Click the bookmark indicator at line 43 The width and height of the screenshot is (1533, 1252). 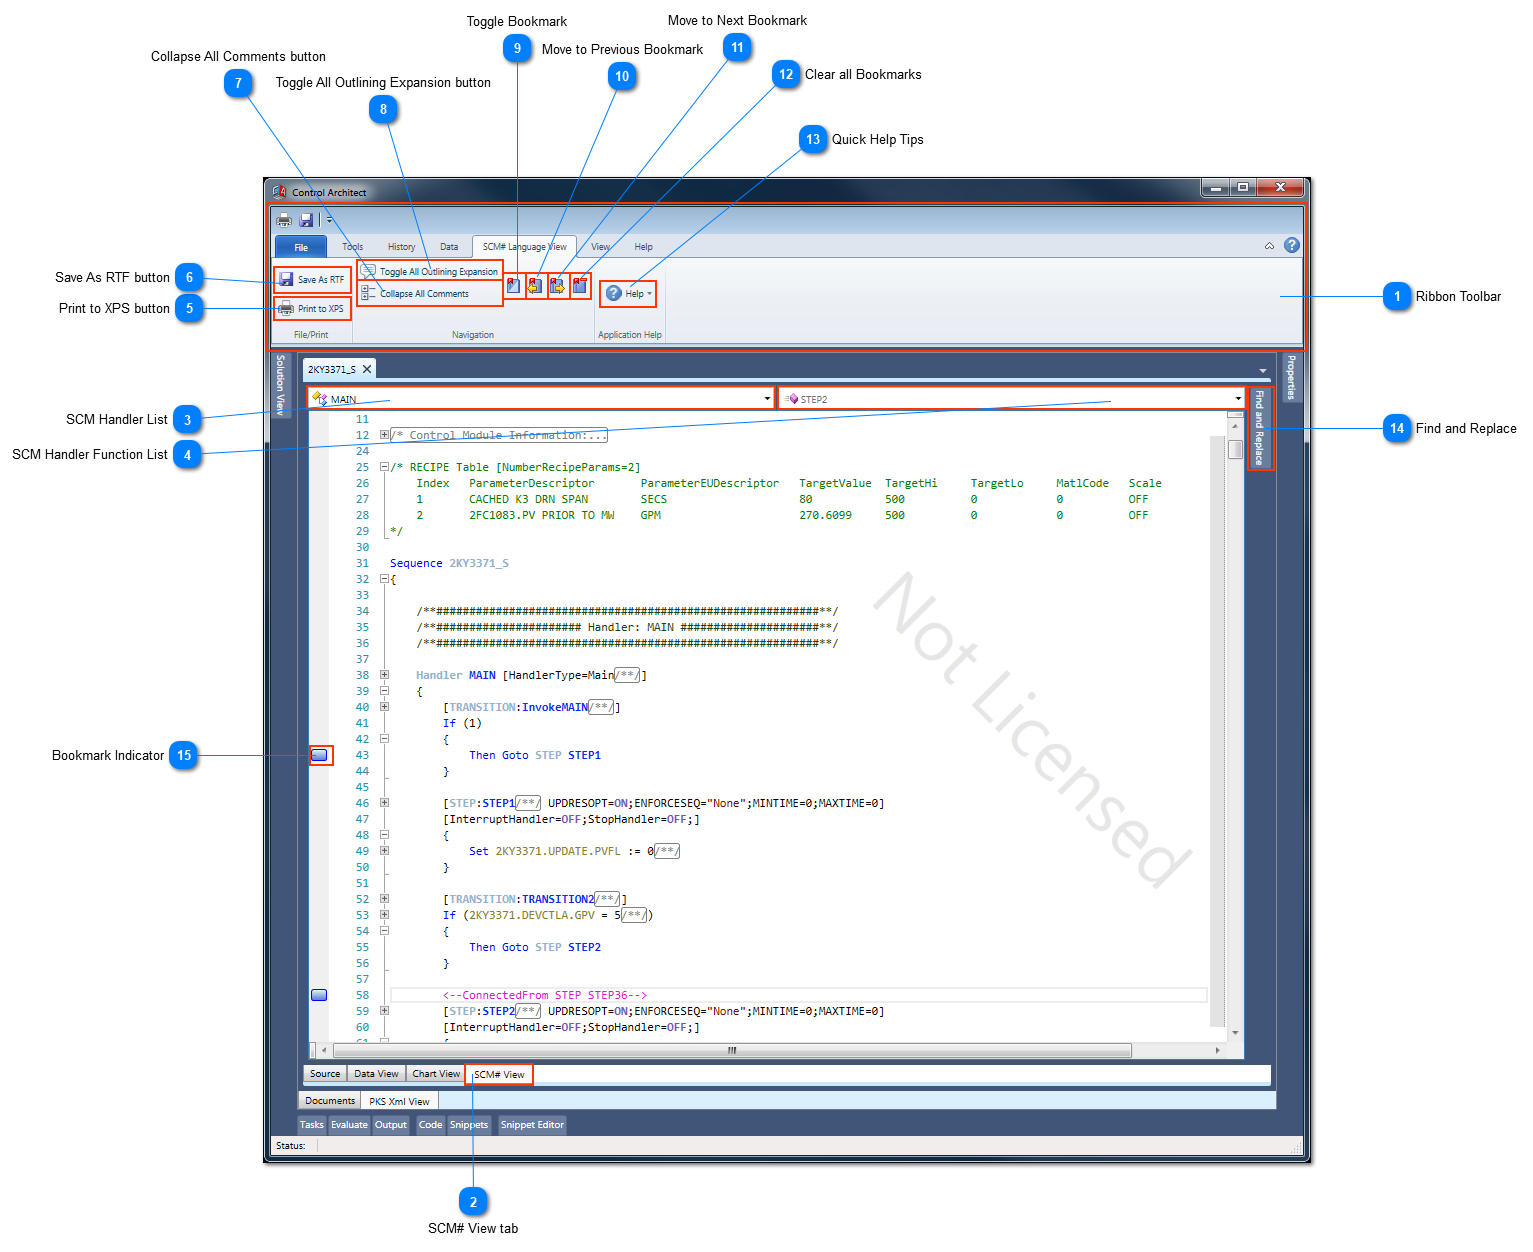(x=319, y=755)
